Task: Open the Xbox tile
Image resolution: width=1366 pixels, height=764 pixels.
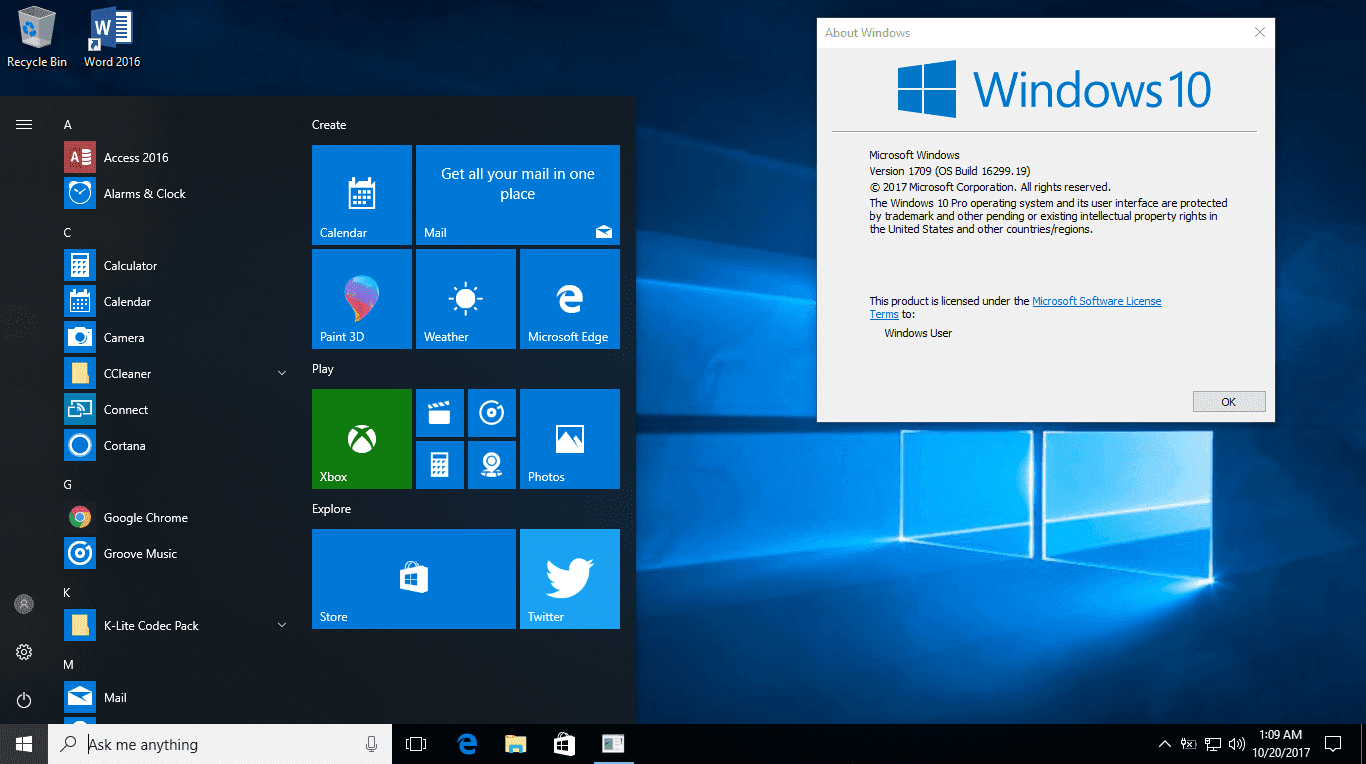Action: pos(362,439)
